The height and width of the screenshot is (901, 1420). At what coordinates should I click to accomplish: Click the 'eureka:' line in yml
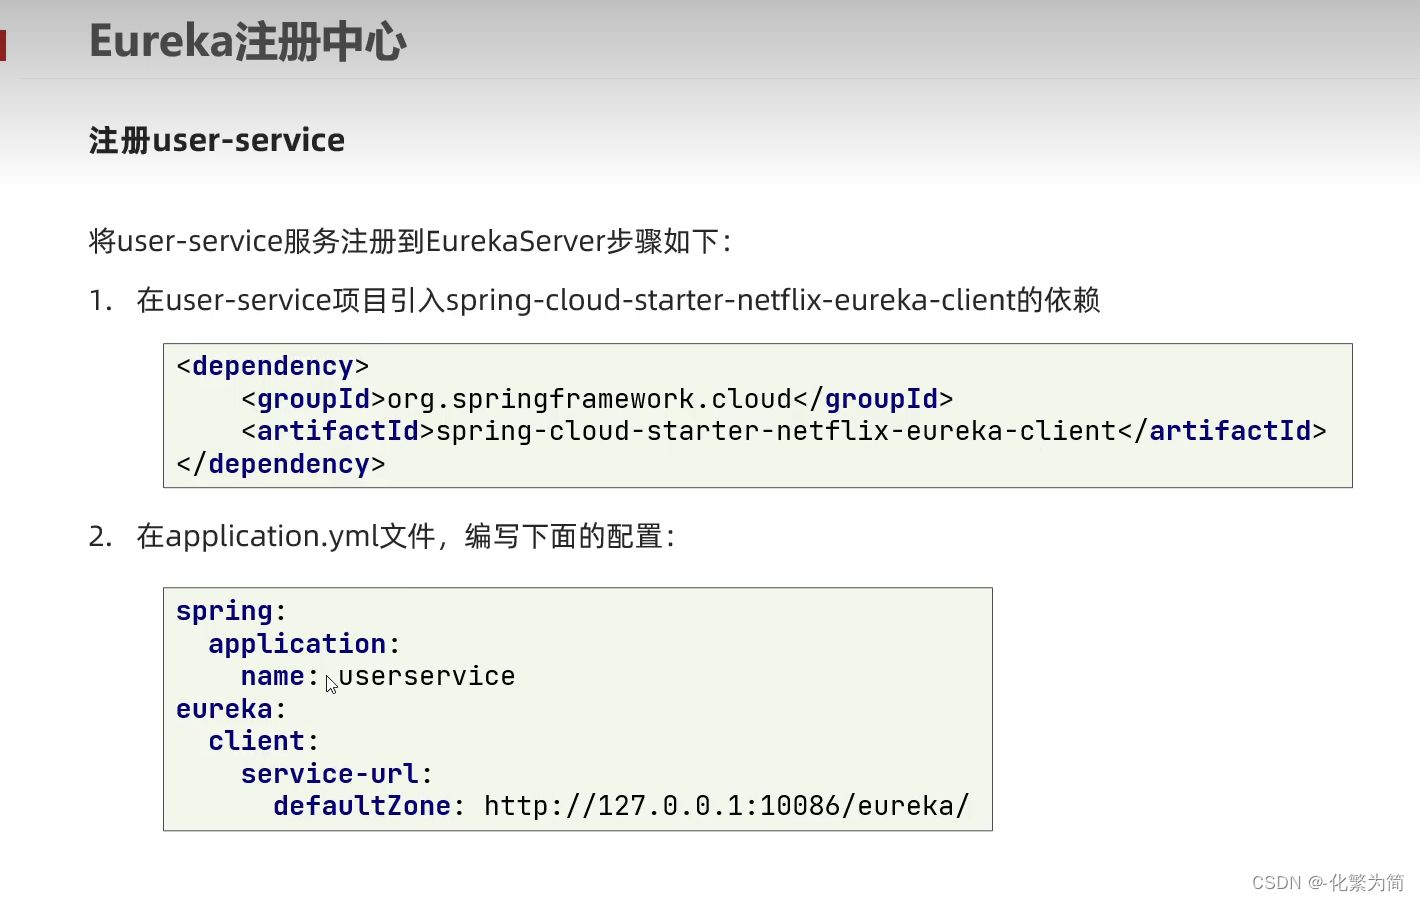232,709
